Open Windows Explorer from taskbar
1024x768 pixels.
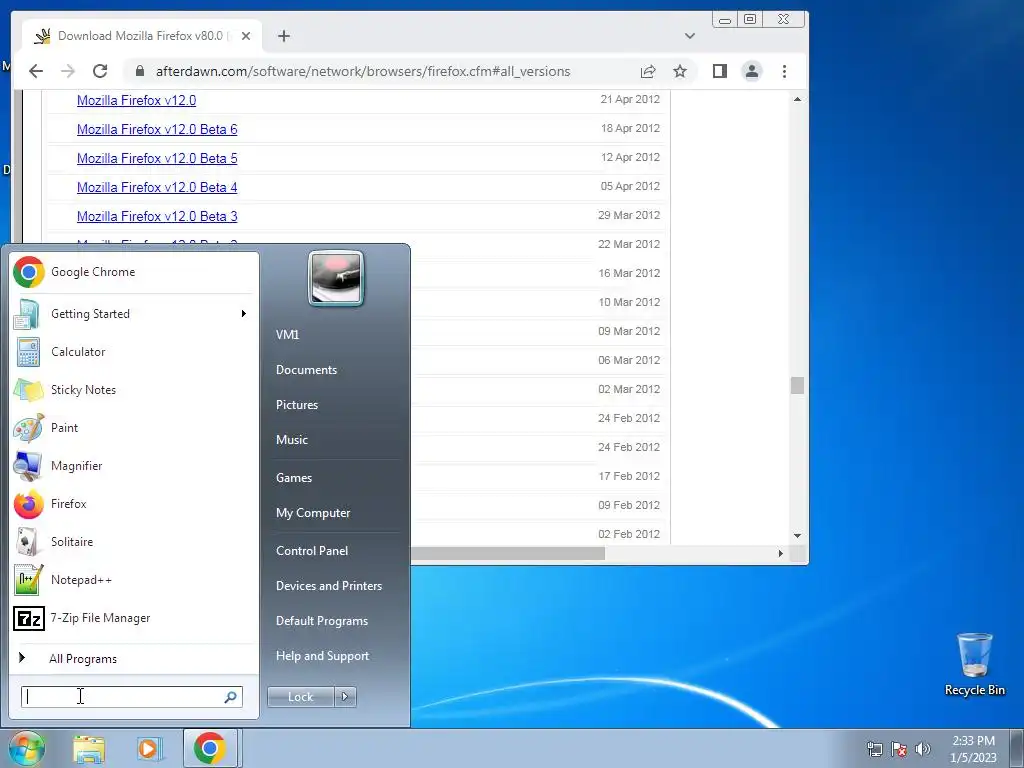pos(89,749)
